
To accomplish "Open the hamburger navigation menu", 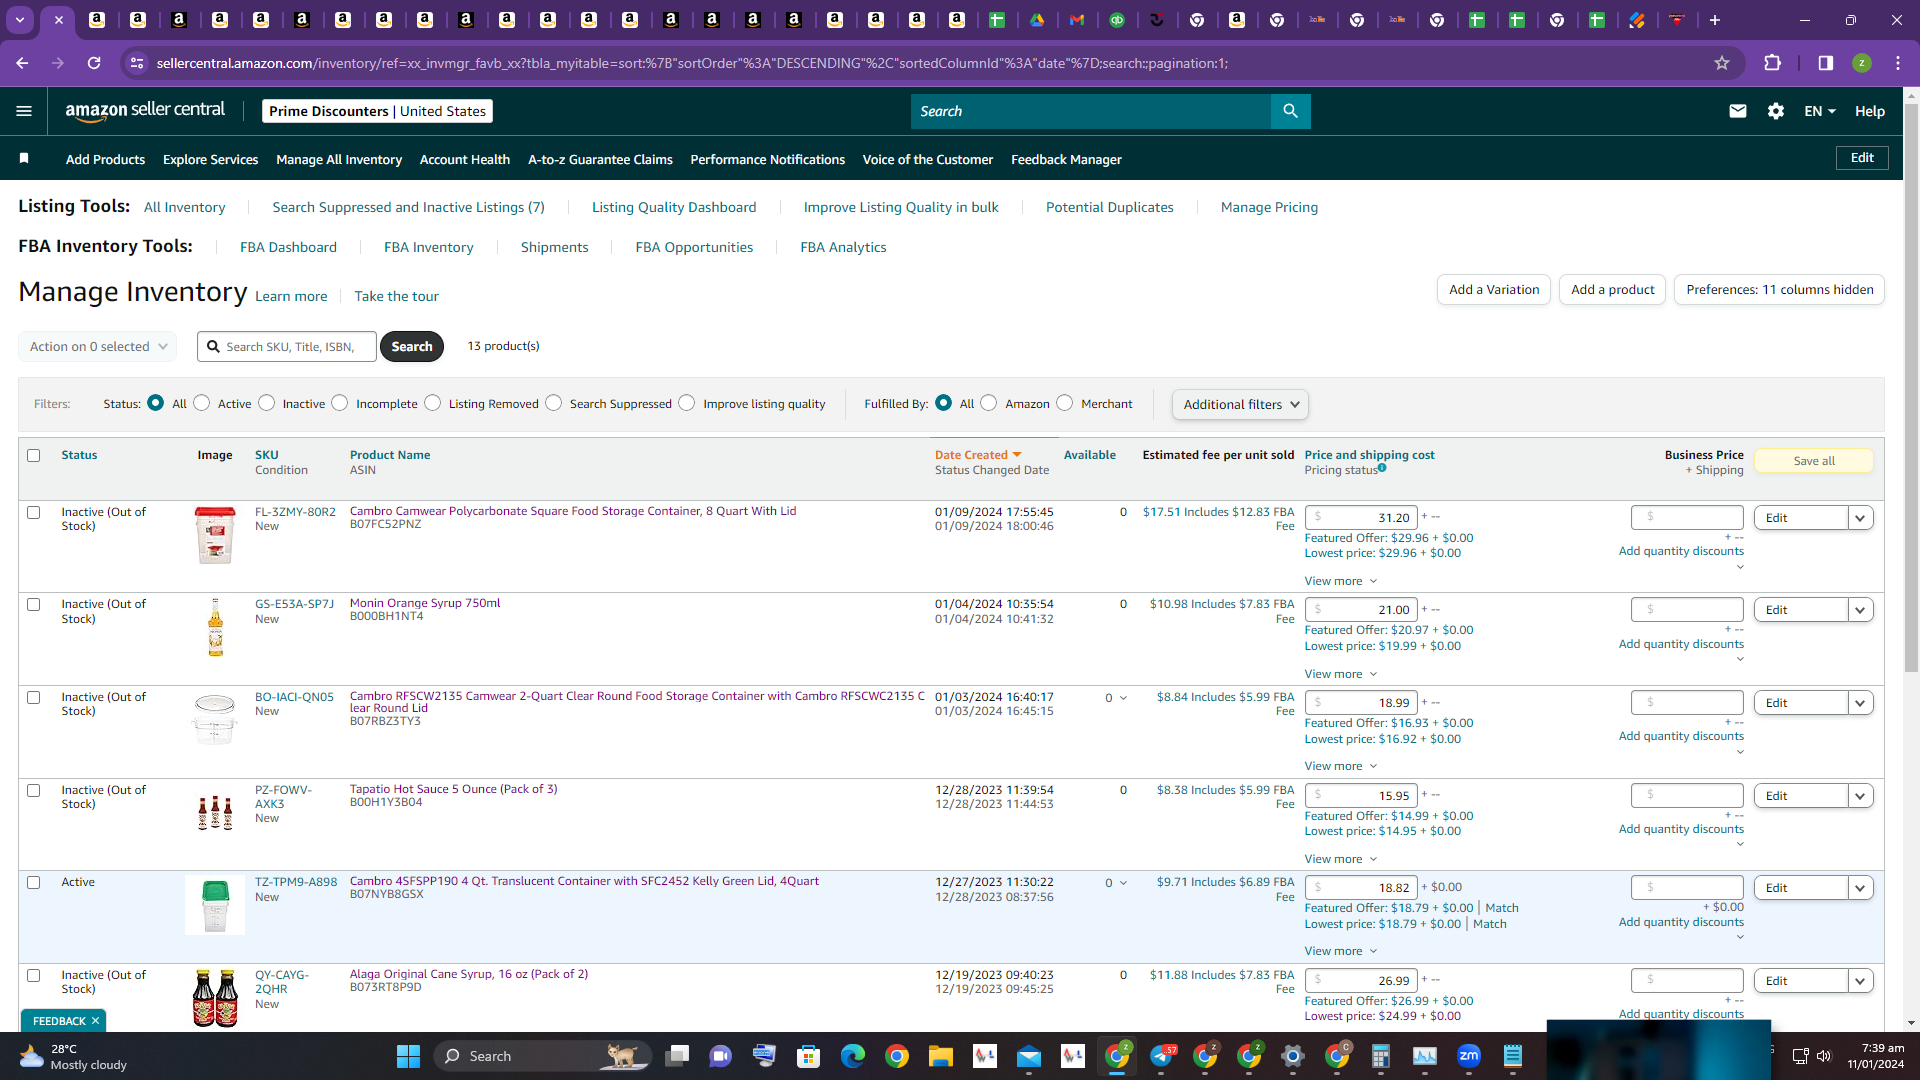I will point(24,111).
